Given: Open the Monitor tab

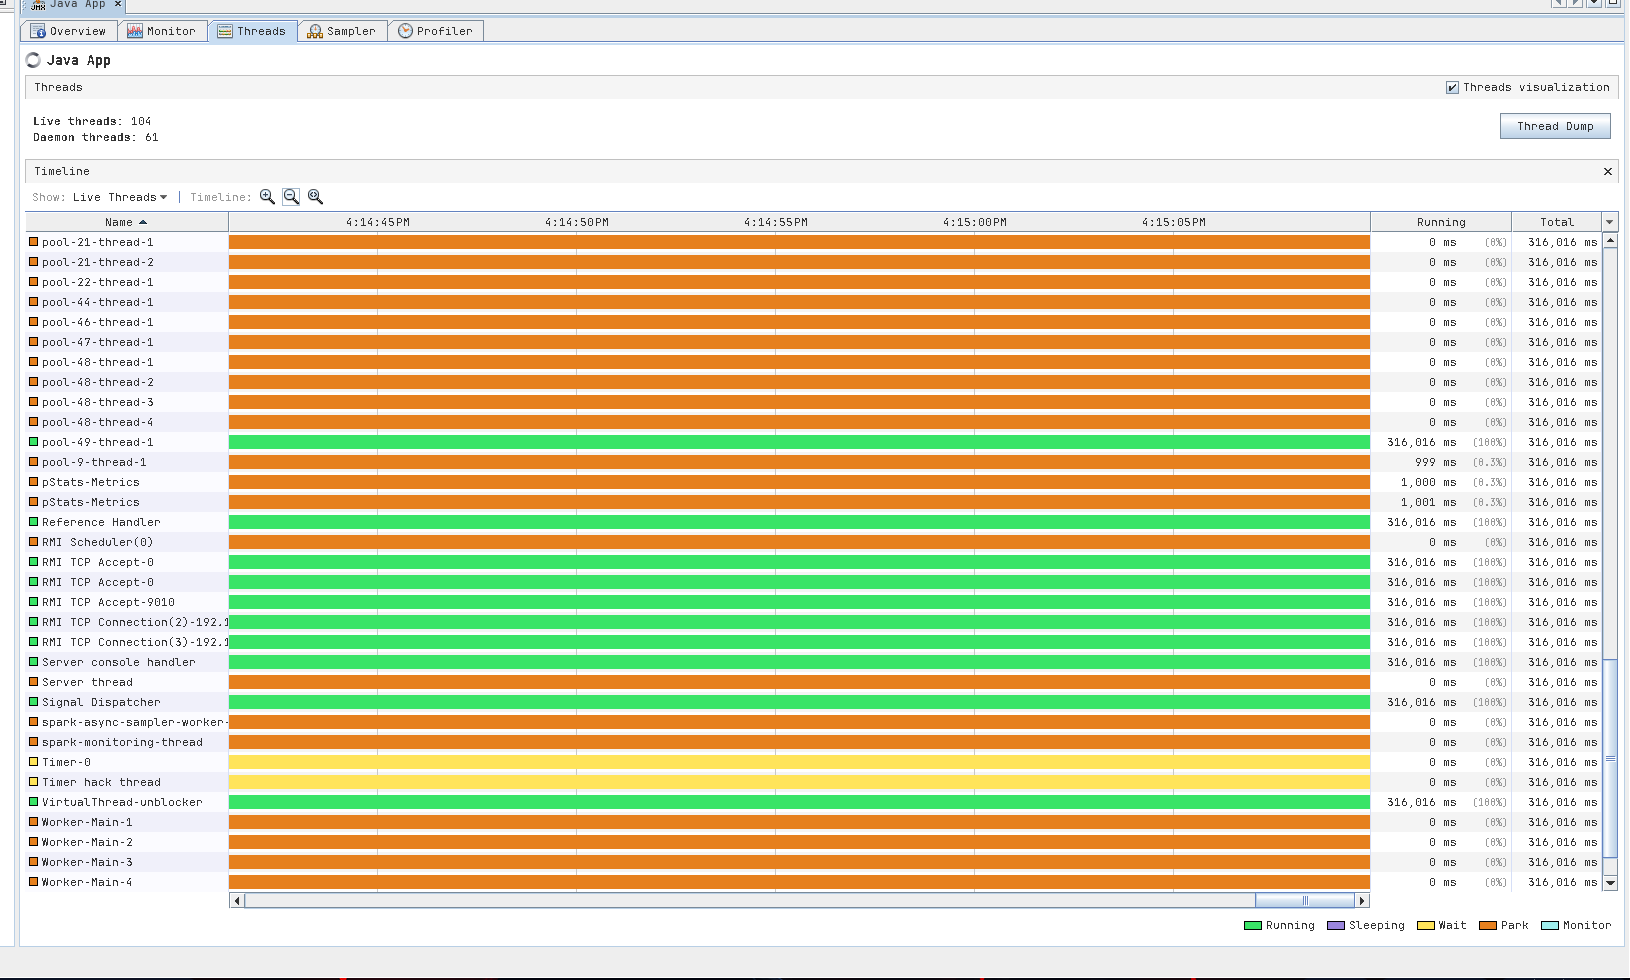Looking at the screenshot, I should 162,31.
